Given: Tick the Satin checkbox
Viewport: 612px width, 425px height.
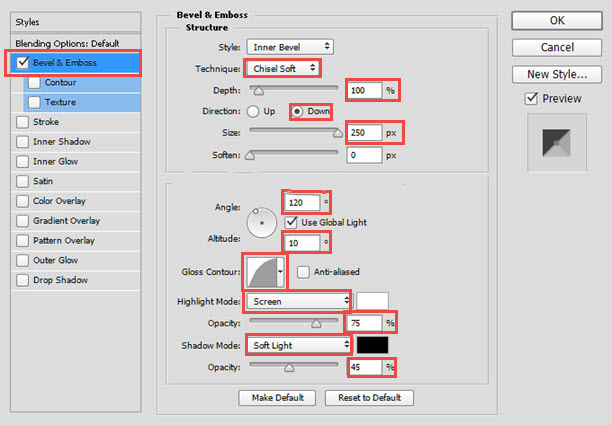Looking at the screenshot, I should (23, 181).
